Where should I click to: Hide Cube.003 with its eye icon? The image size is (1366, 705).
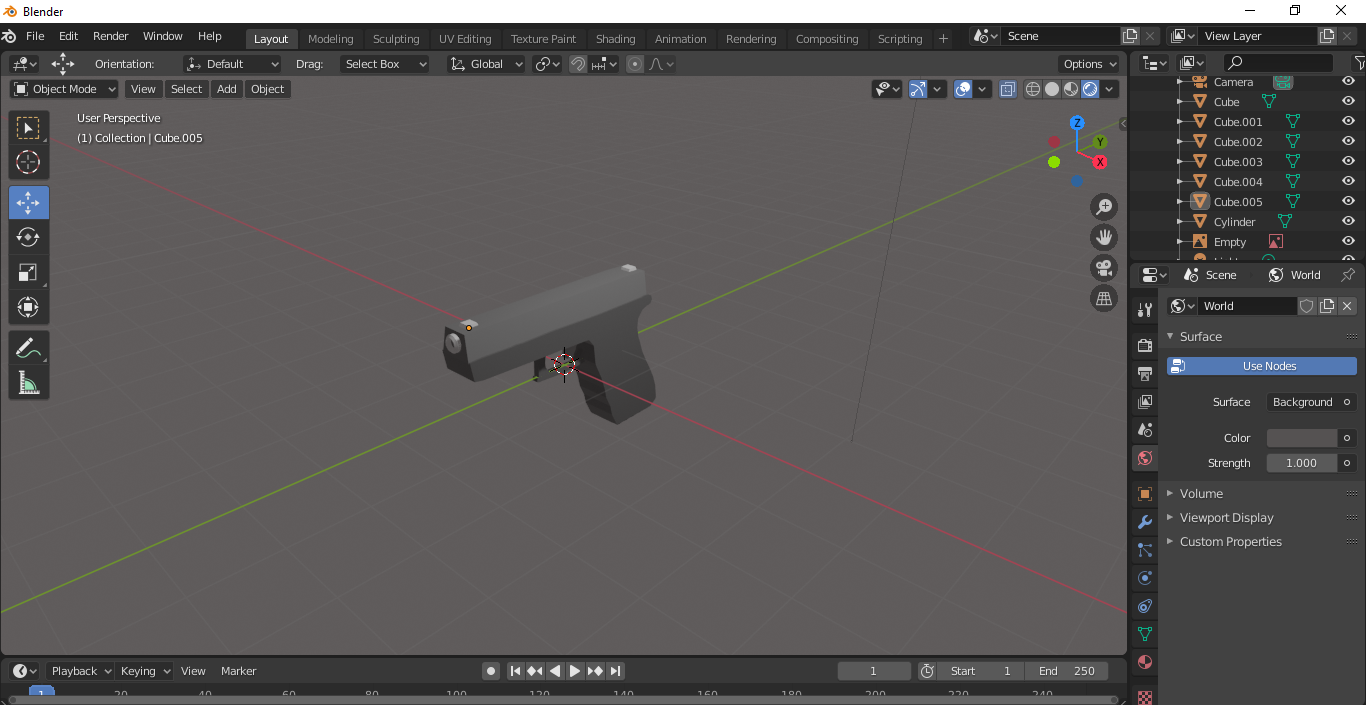[1348, 162]
